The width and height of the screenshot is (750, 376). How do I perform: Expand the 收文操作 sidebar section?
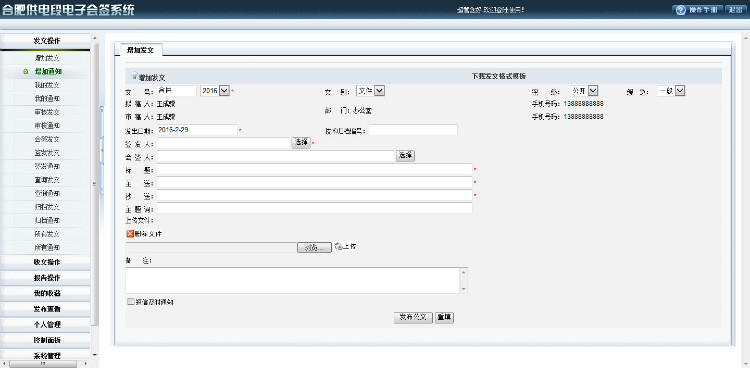[x=46, y=262]
